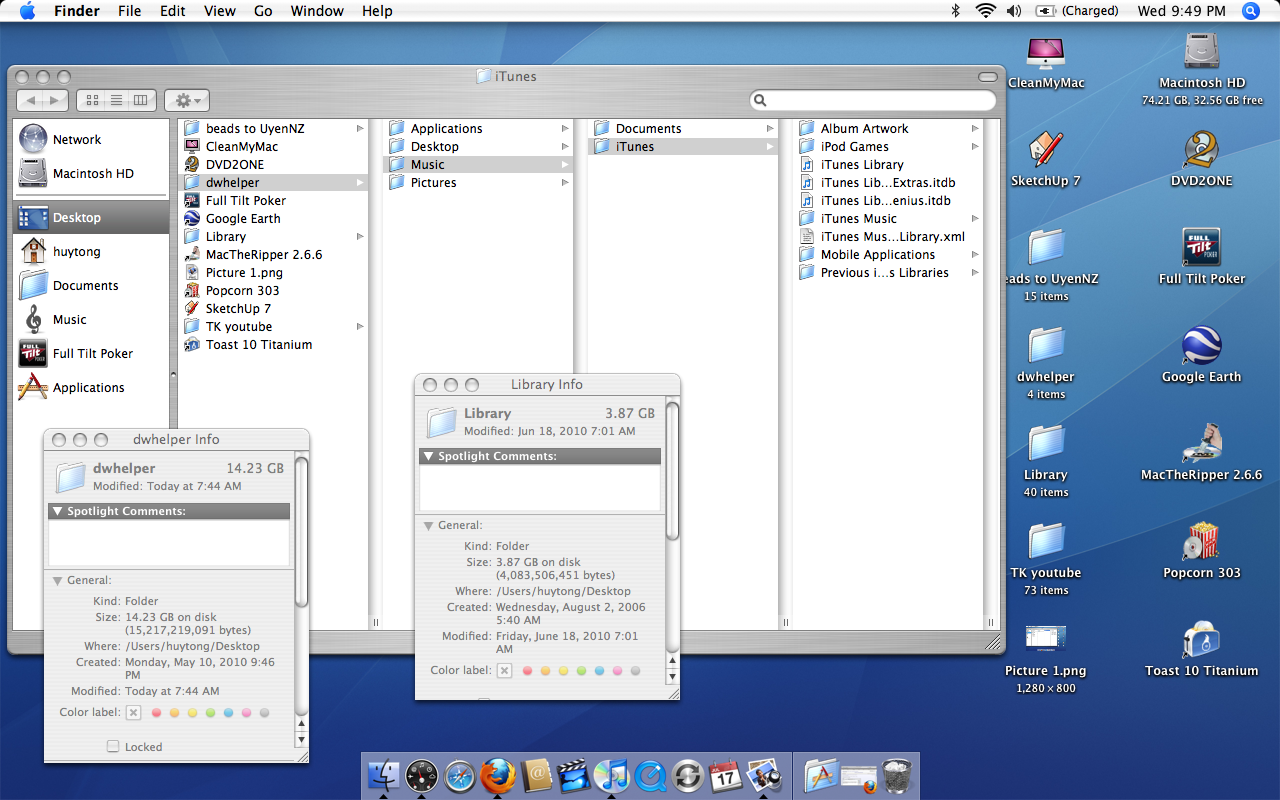The image size is (1280, 800).
Task: Click the Finder Back button
Action: coord(30,100)
